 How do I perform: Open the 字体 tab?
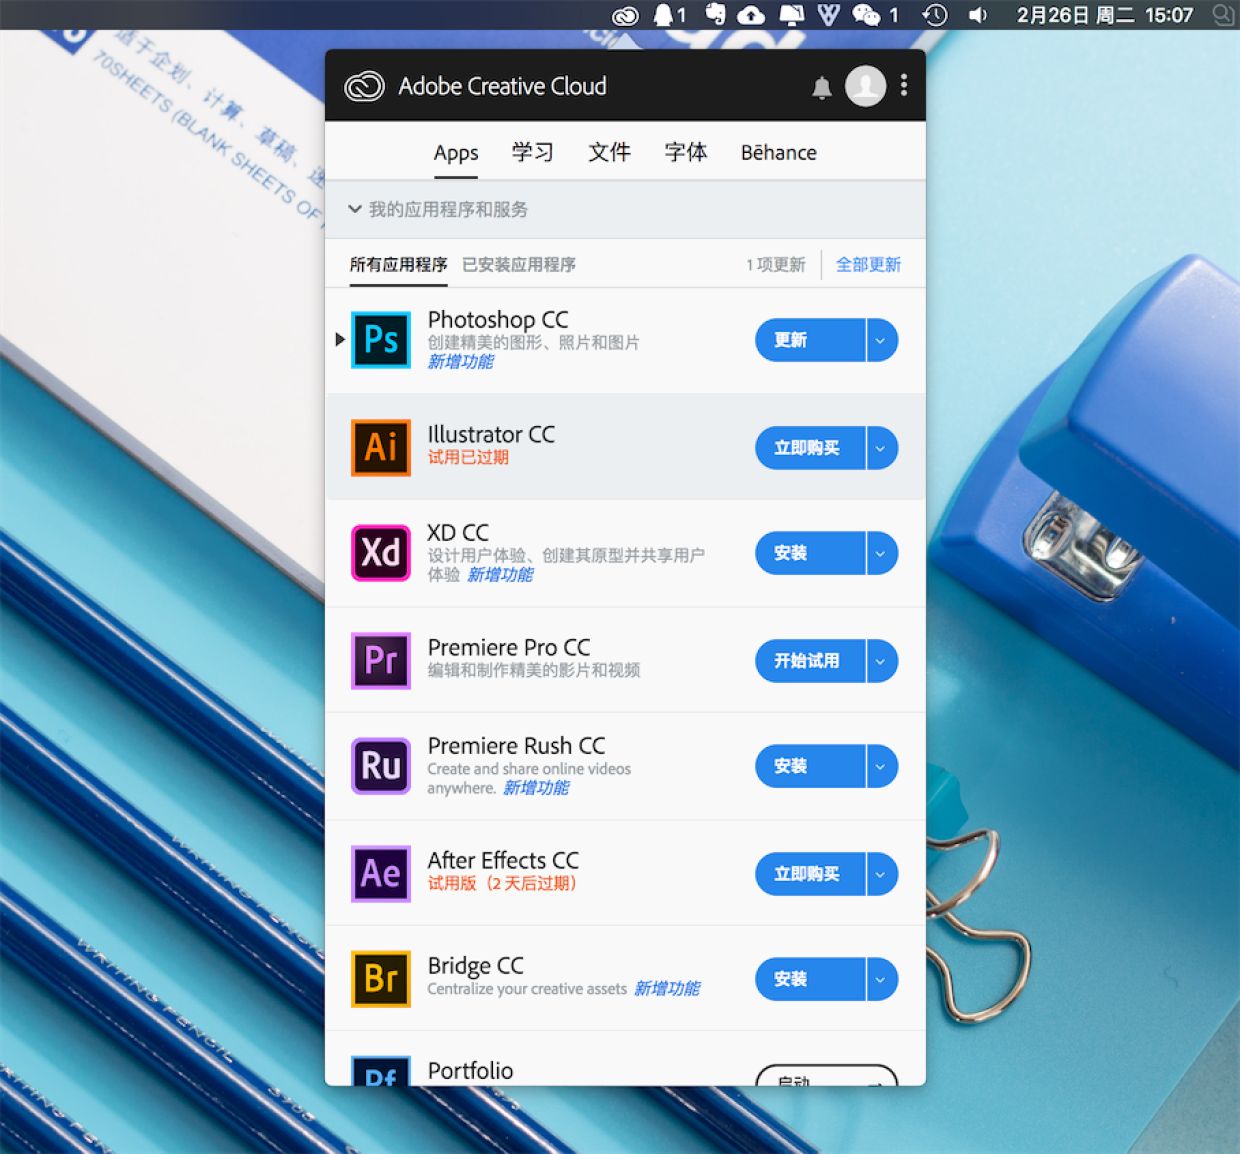(686, 152)
